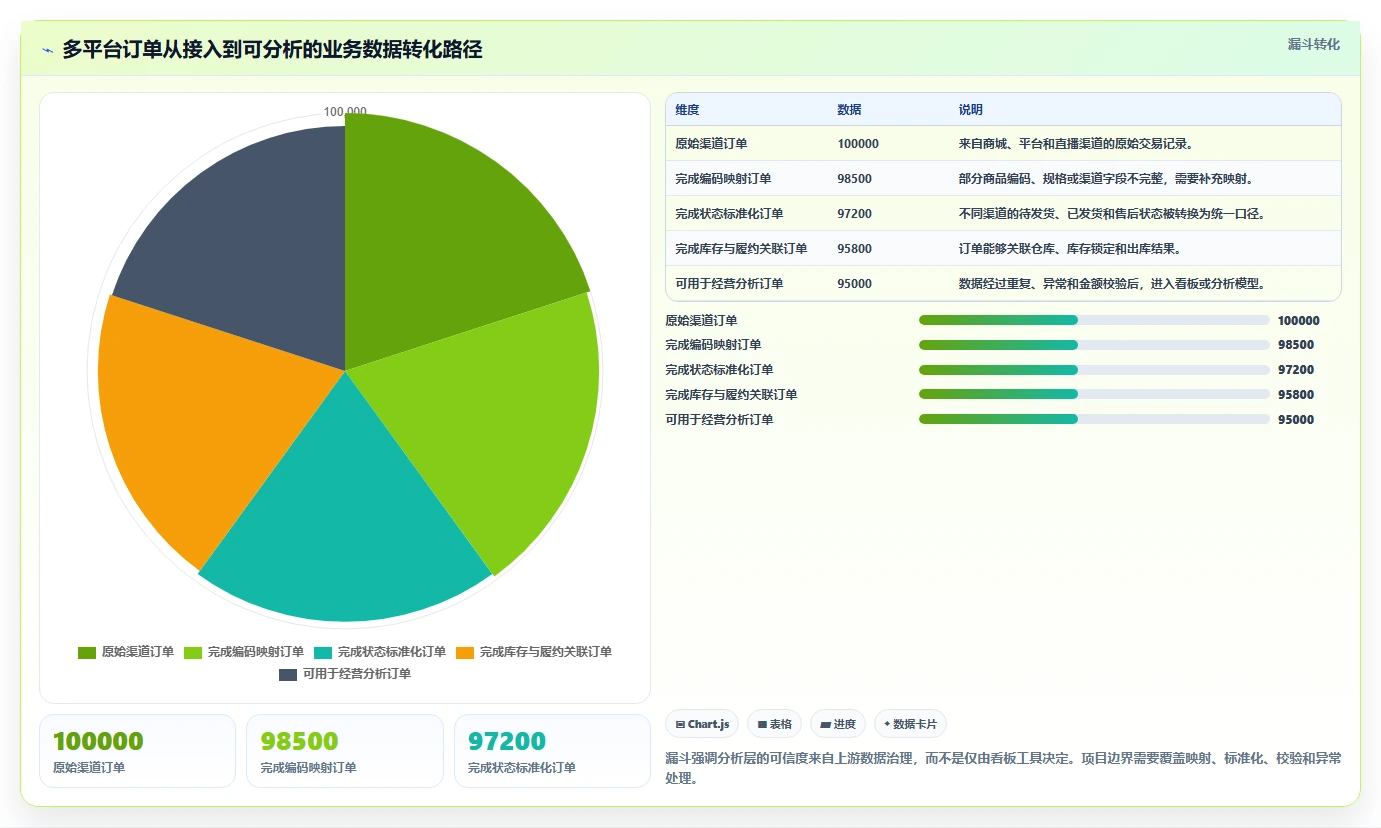The height and width of the screenshot is (828, 1381).
Task: Select the 进度 tag chip
Action: [x=838, y=724]
